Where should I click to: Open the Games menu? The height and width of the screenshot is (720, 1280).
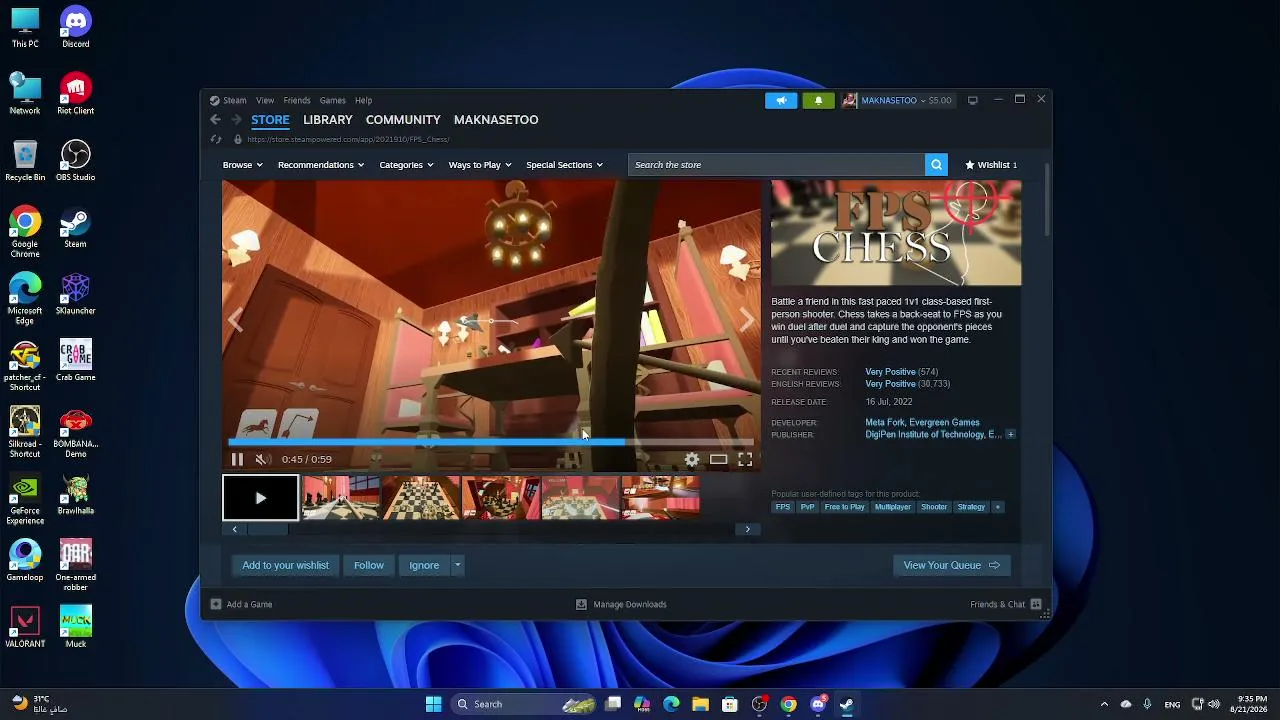pyautogui.click(x=333, y=100)
